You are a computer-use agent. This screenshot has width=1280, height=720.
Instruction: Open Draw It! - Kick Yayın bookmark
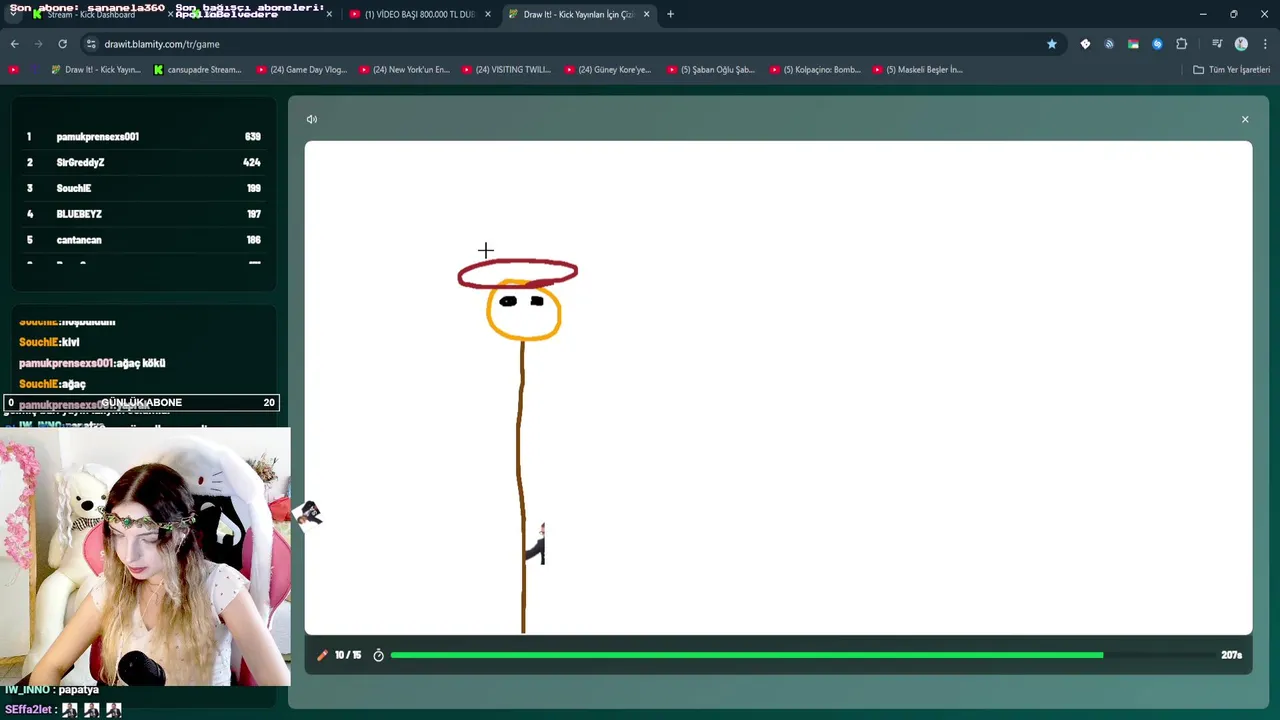pos(94,70)
